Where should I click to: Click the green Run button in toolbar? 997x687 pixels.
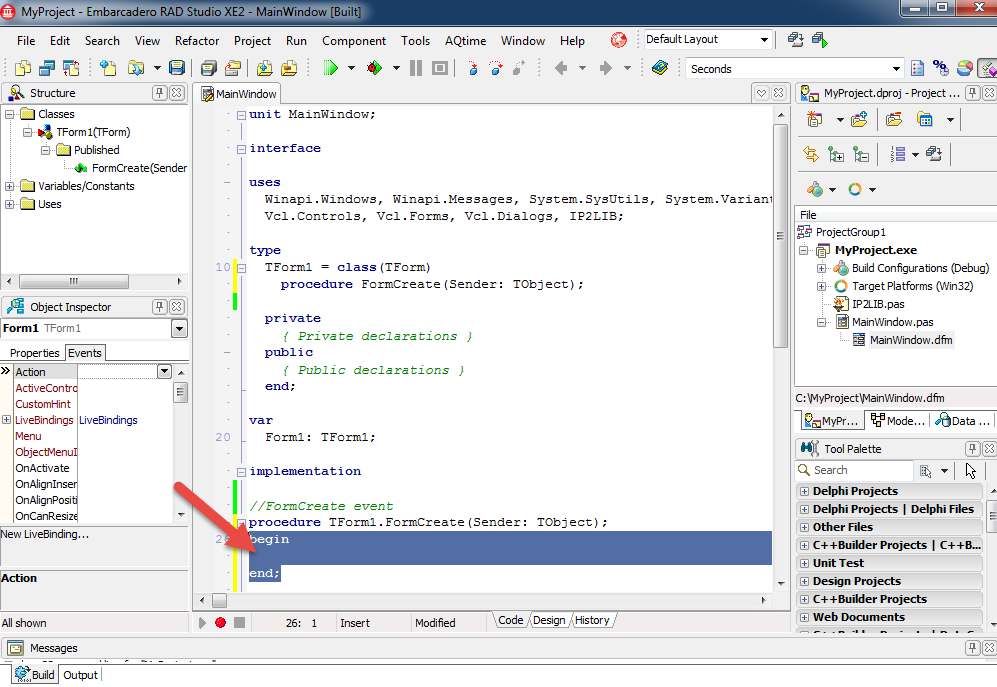click(331, 68)
